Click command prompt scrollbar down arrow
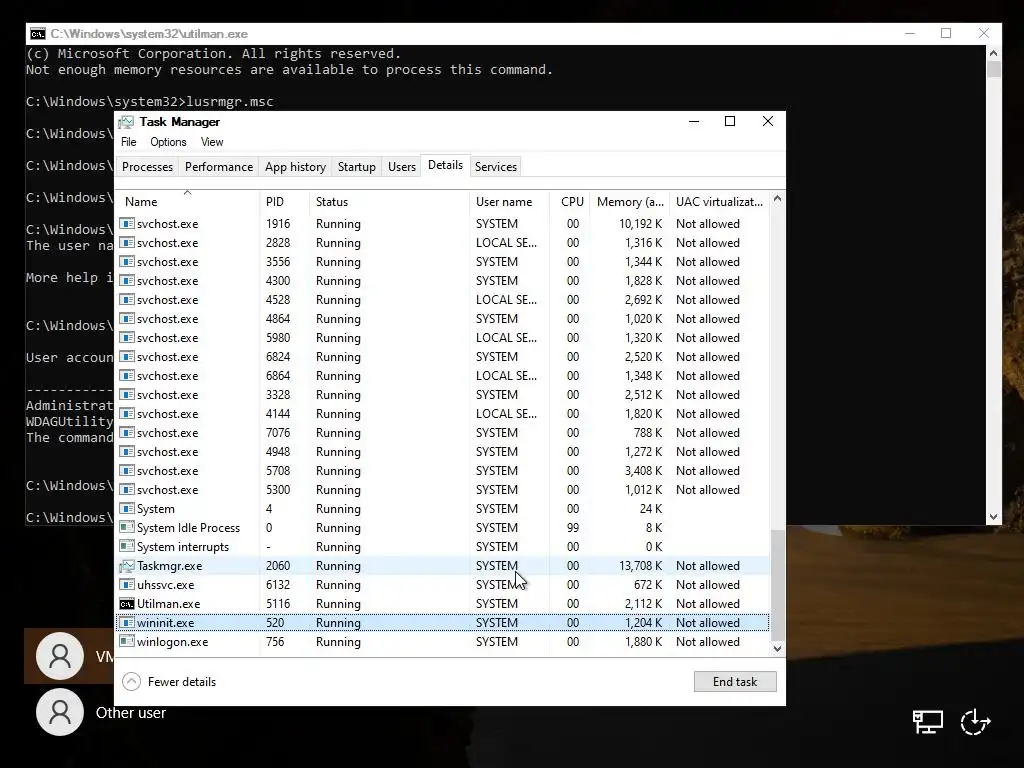Screen dimensions: 1024x768 pos(993,517)
